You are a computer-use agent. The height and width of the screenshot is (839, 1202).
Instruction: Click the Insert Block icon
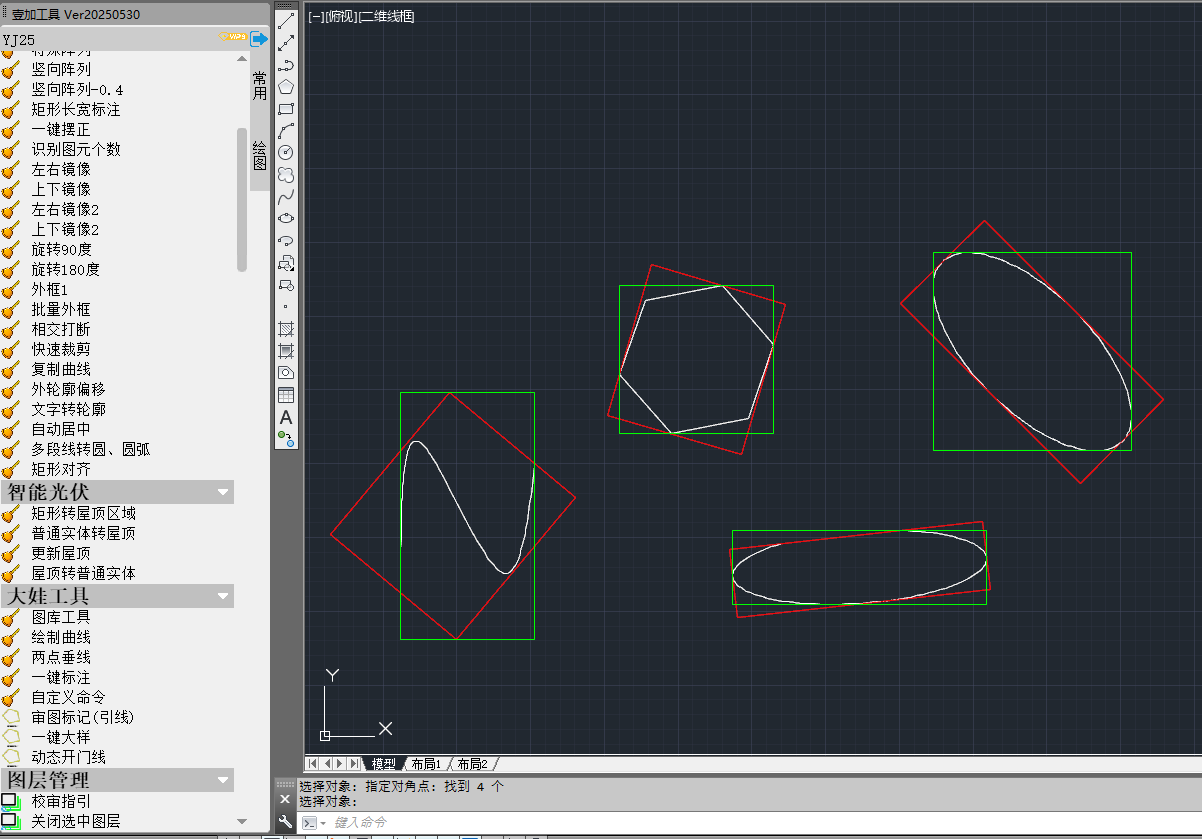pyautogui.click(x=286, y=262)
